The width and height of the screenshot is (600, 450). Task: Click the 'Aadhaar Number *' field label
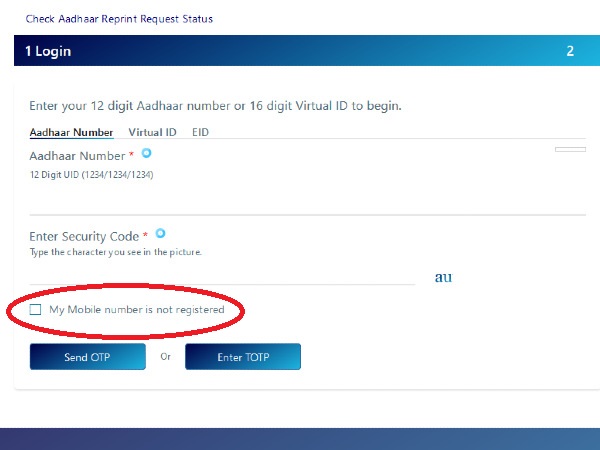click(79, 156)
